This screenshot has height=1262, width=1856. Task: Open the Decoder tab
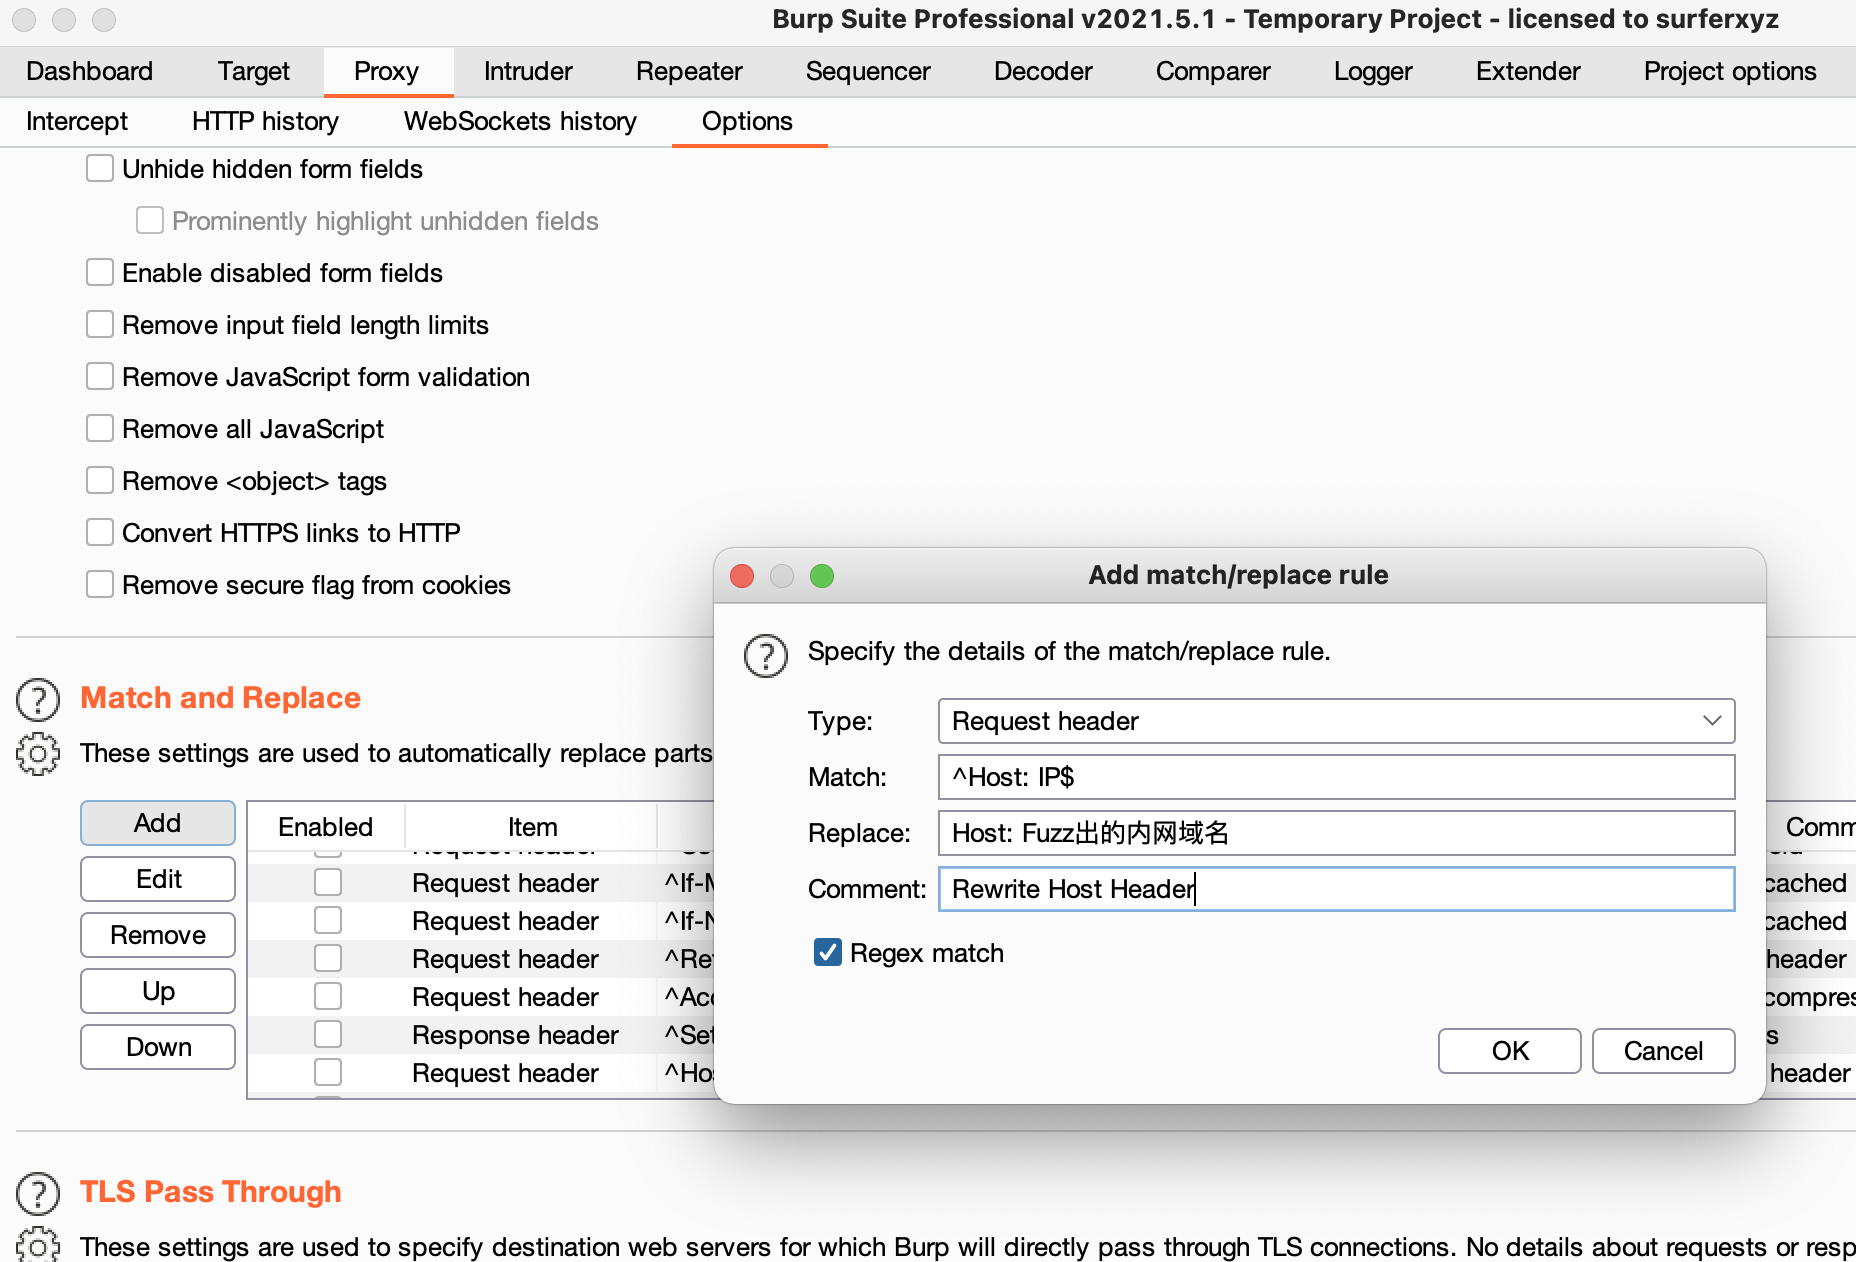1043,71
